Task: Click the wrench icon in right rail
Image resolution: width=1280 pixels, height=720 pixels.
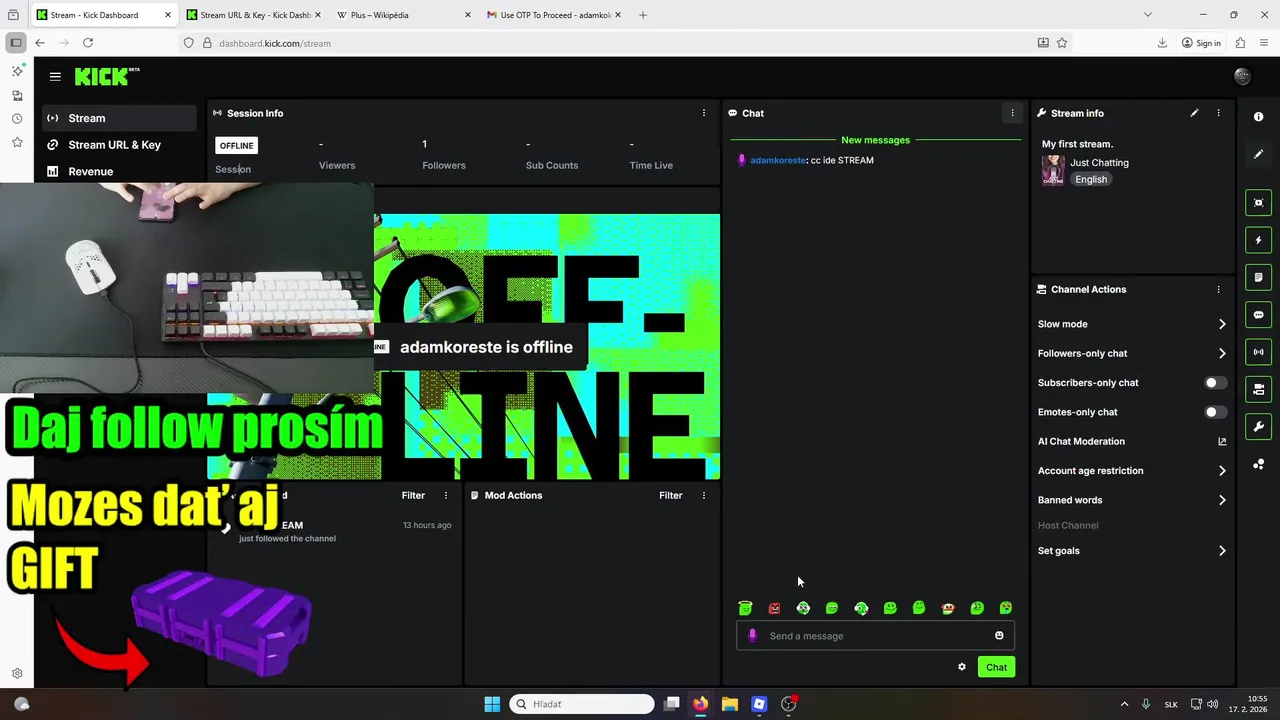Action: [1258, 427]
